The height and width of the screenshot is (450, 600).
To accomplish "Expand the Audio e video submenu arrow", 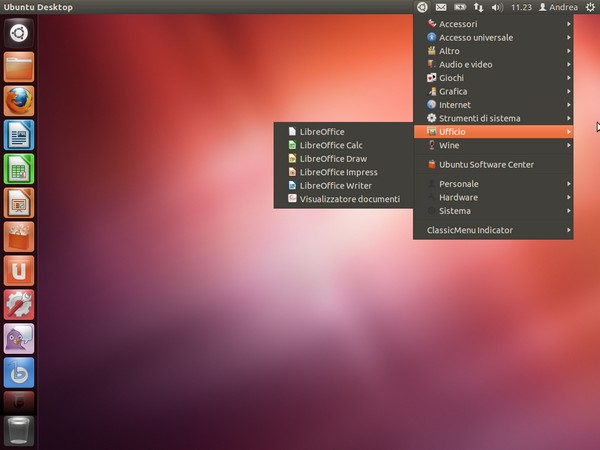I will coord(569,64).
